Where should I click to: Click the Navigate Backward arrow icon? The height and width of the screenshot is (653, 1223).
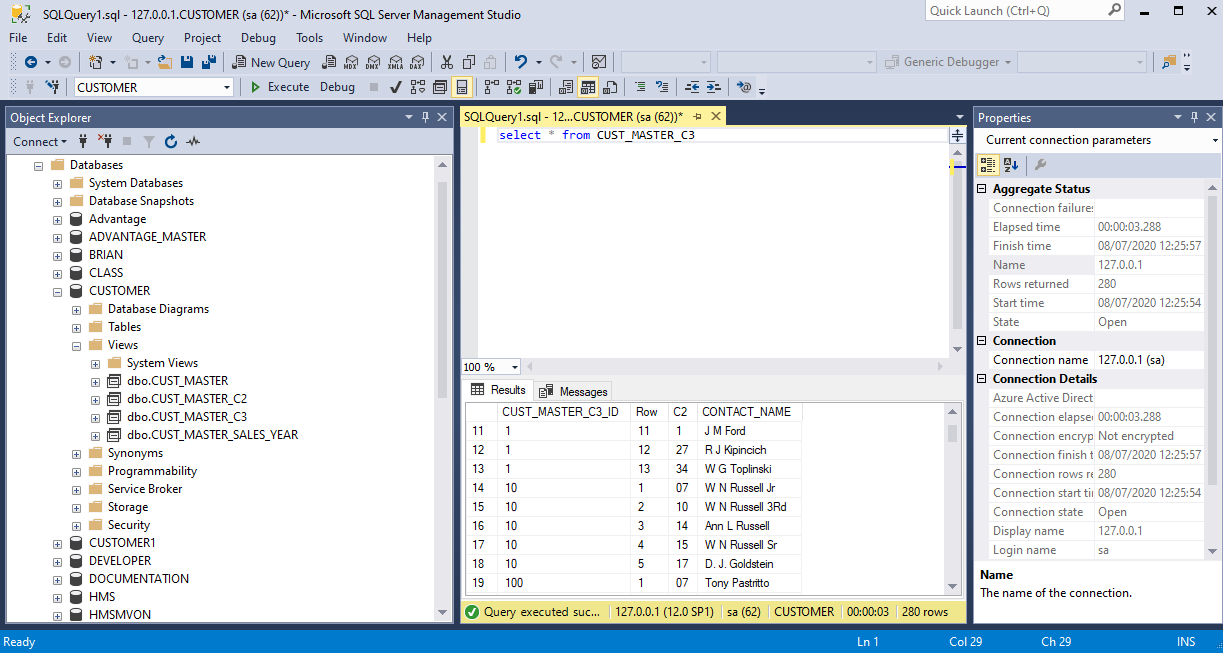31,62
